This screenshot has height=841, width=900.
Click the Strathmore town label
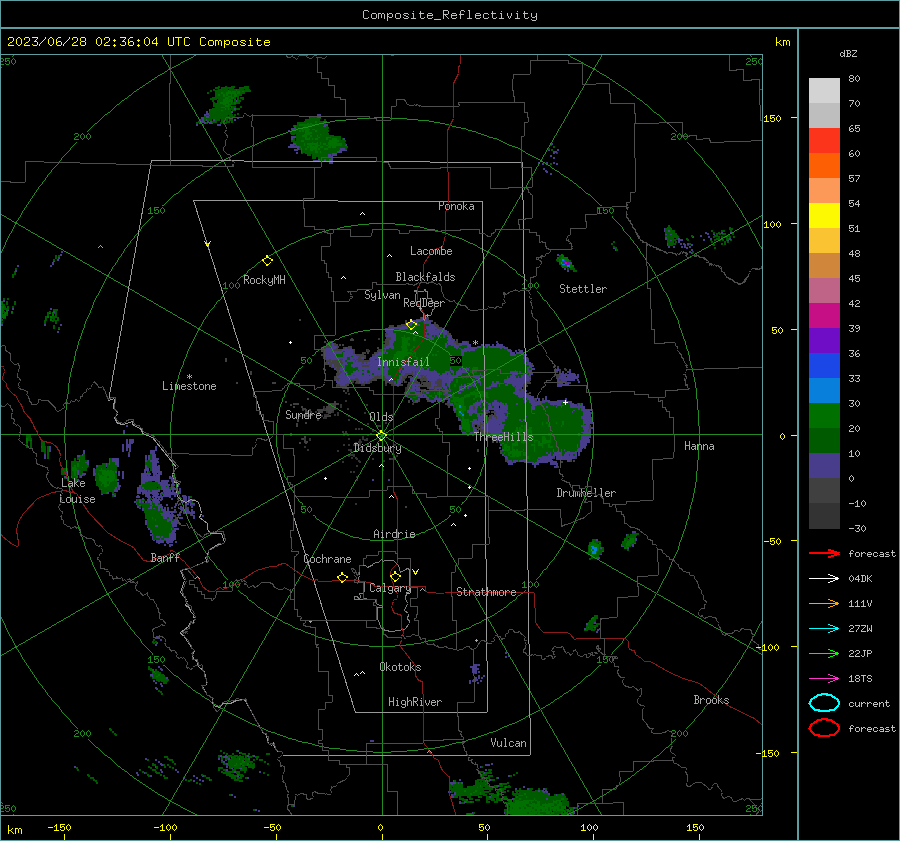click(x=486, y=592)
